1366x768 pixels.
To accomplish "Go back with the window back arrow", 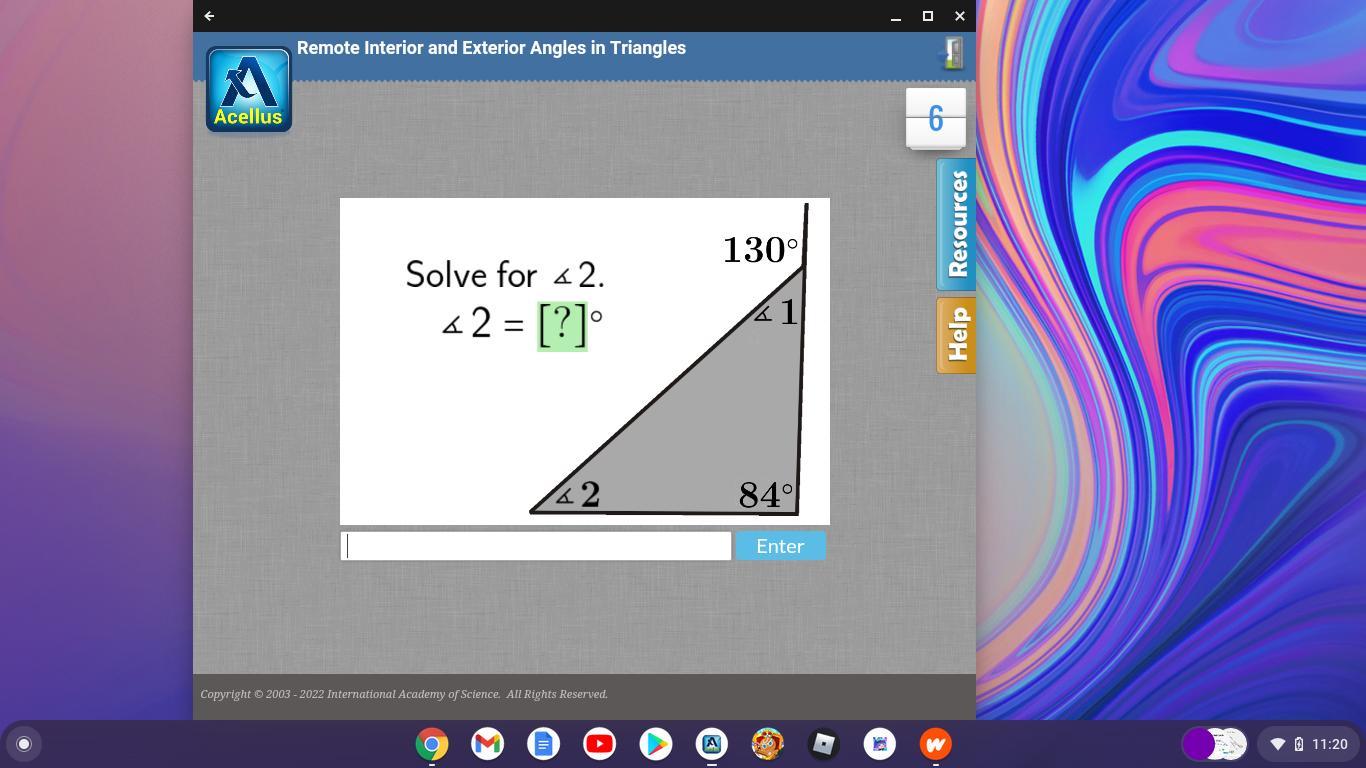I will (x=209, y=16).
